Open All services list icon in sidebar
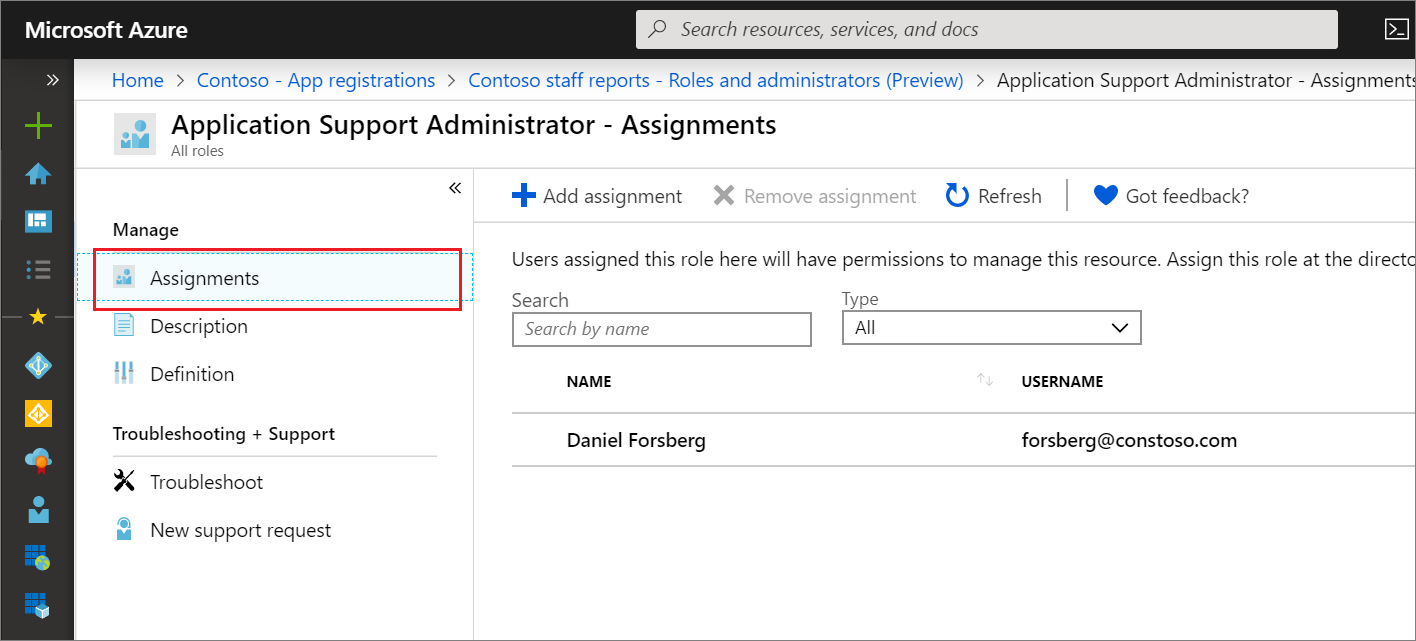The width and height of the screenshot is (1416, 641). pyautogui.click(x=38, y=269)
